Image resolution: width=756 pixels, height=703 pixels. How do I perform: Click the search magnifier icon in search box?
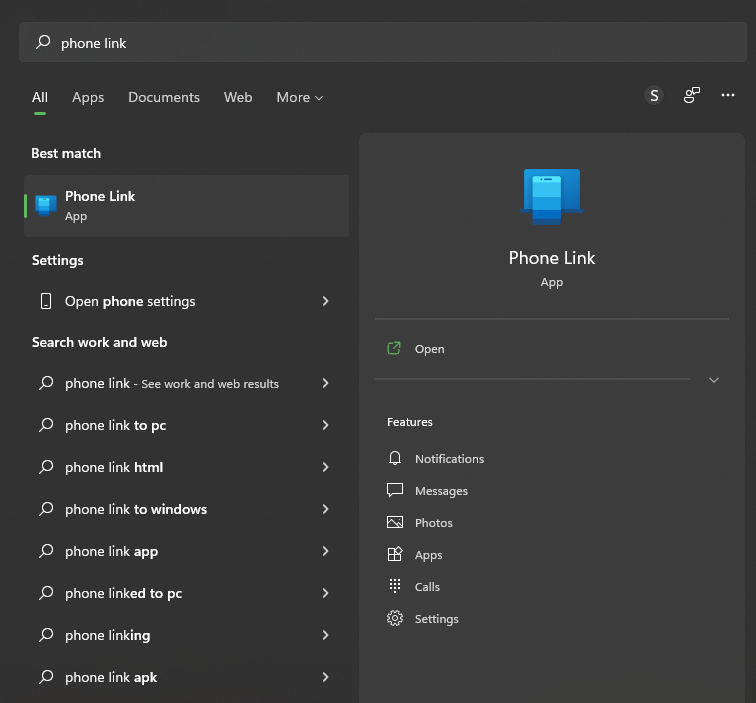(43, 42)
